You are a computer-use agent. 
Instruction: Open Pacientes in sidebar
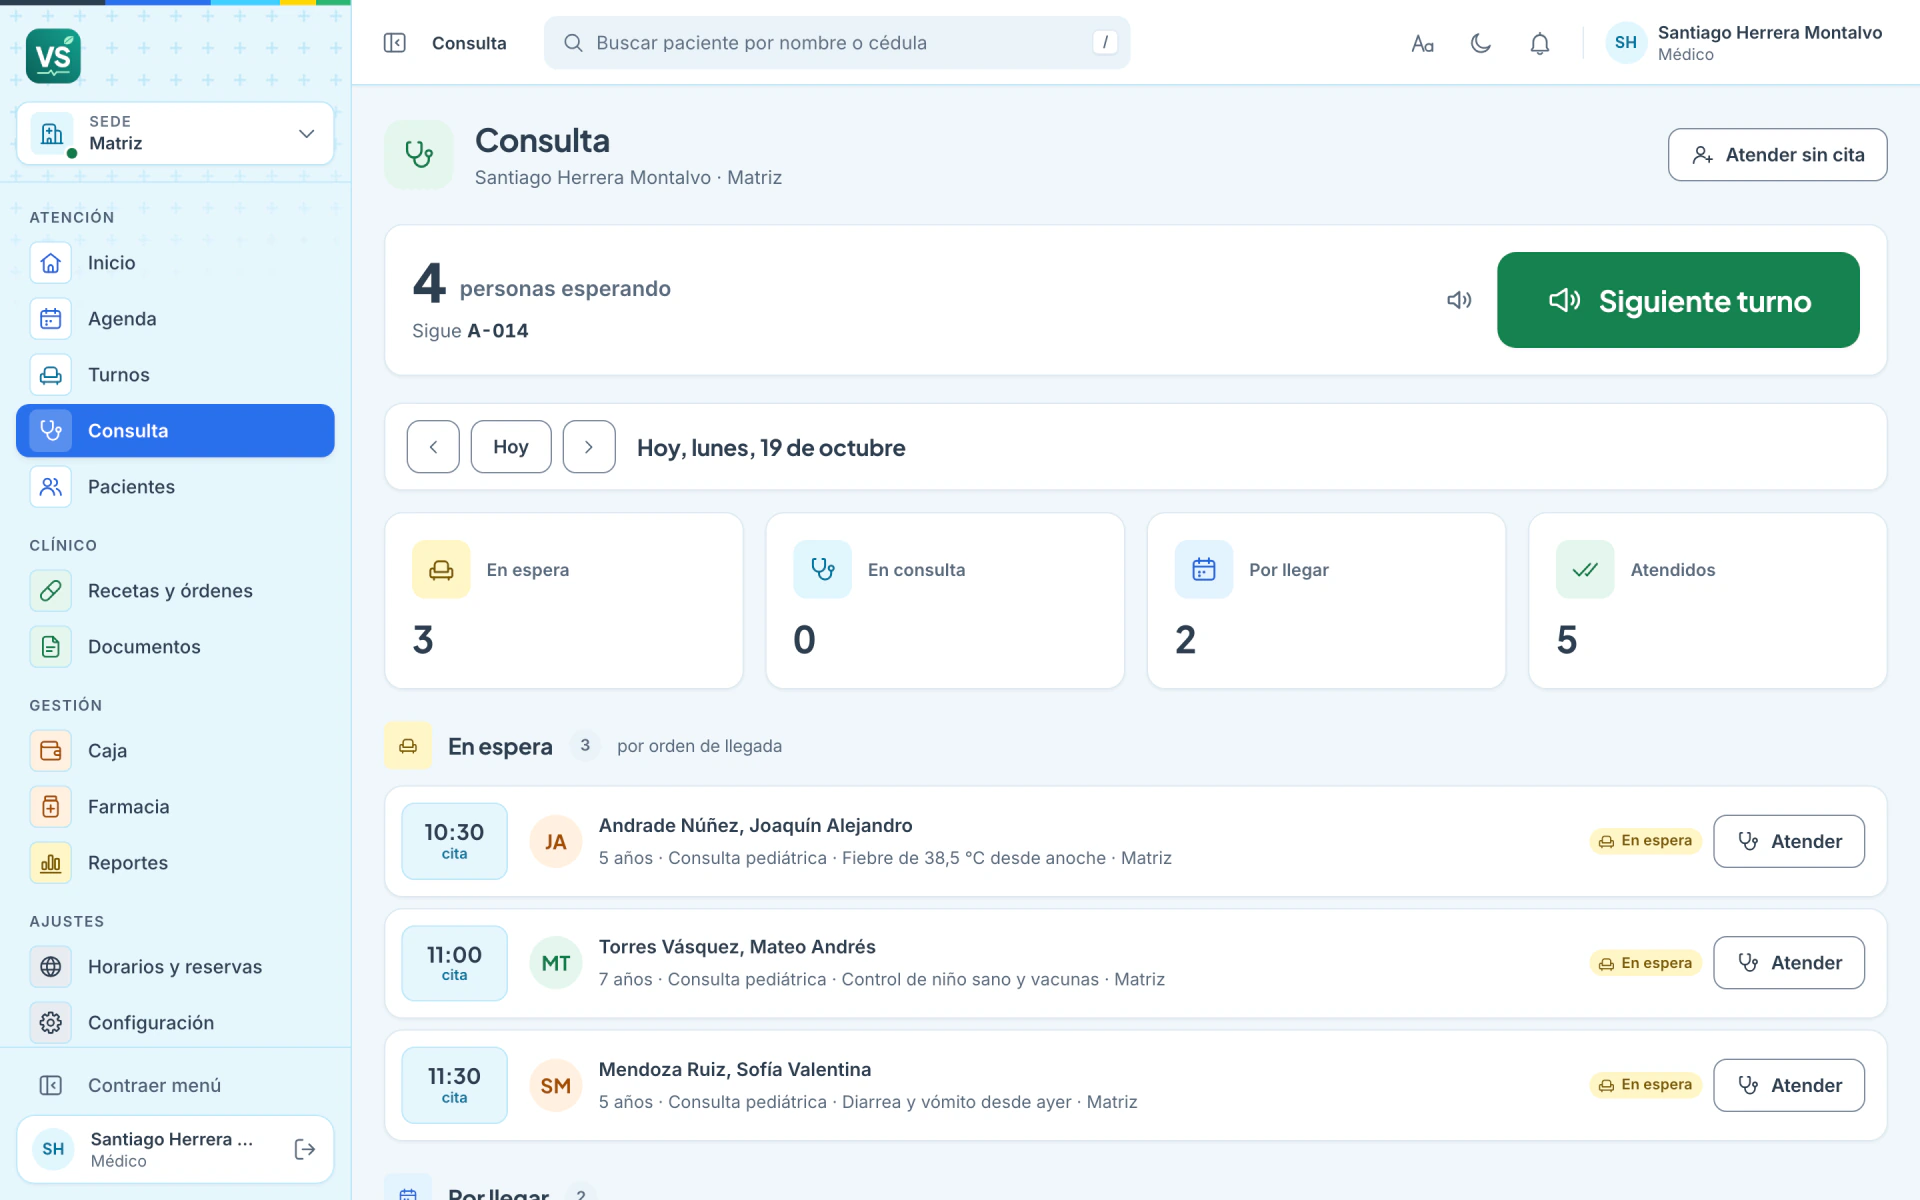tap(175, 487)
